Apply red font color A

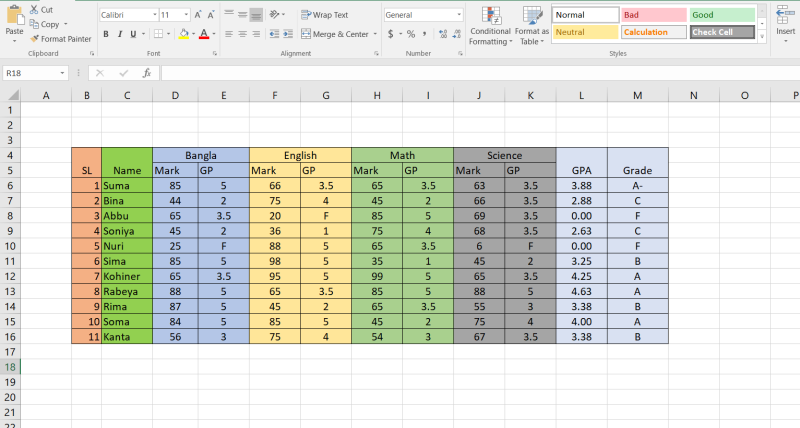[x=204, y=34]
